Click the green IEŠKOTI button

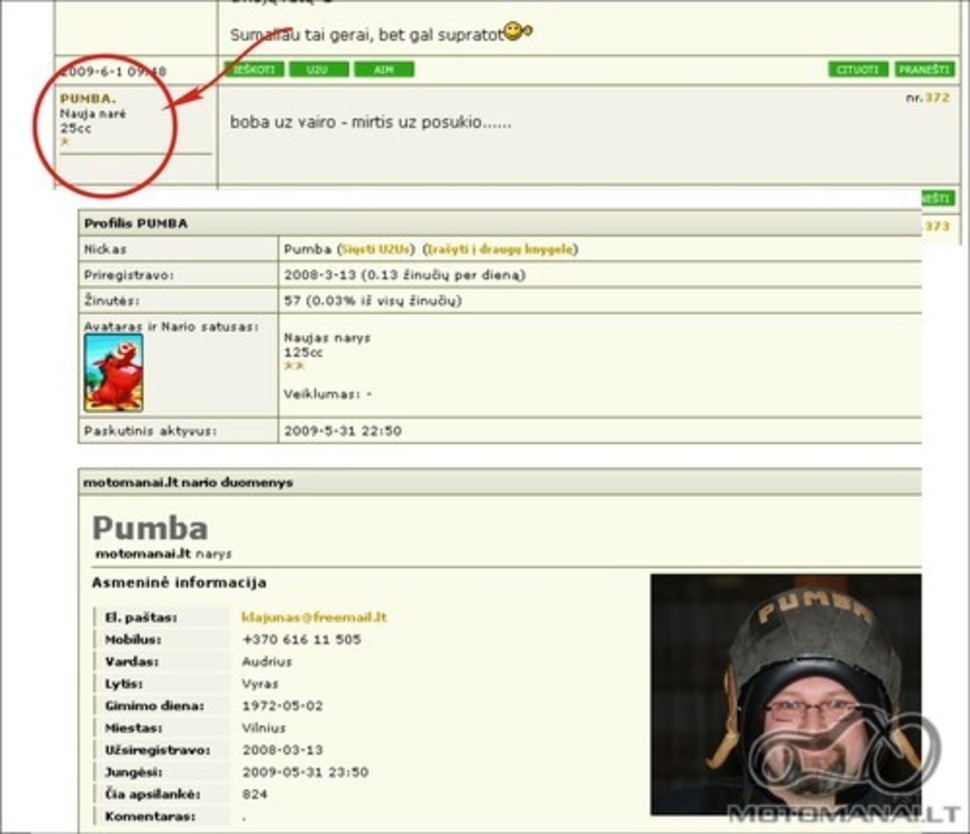[254, 69]
